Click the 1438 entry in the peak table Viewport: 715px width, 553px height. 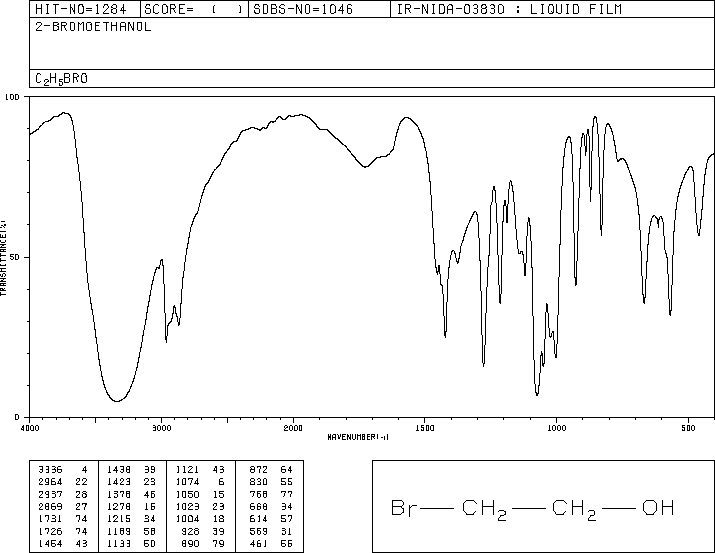click(119, 470)
